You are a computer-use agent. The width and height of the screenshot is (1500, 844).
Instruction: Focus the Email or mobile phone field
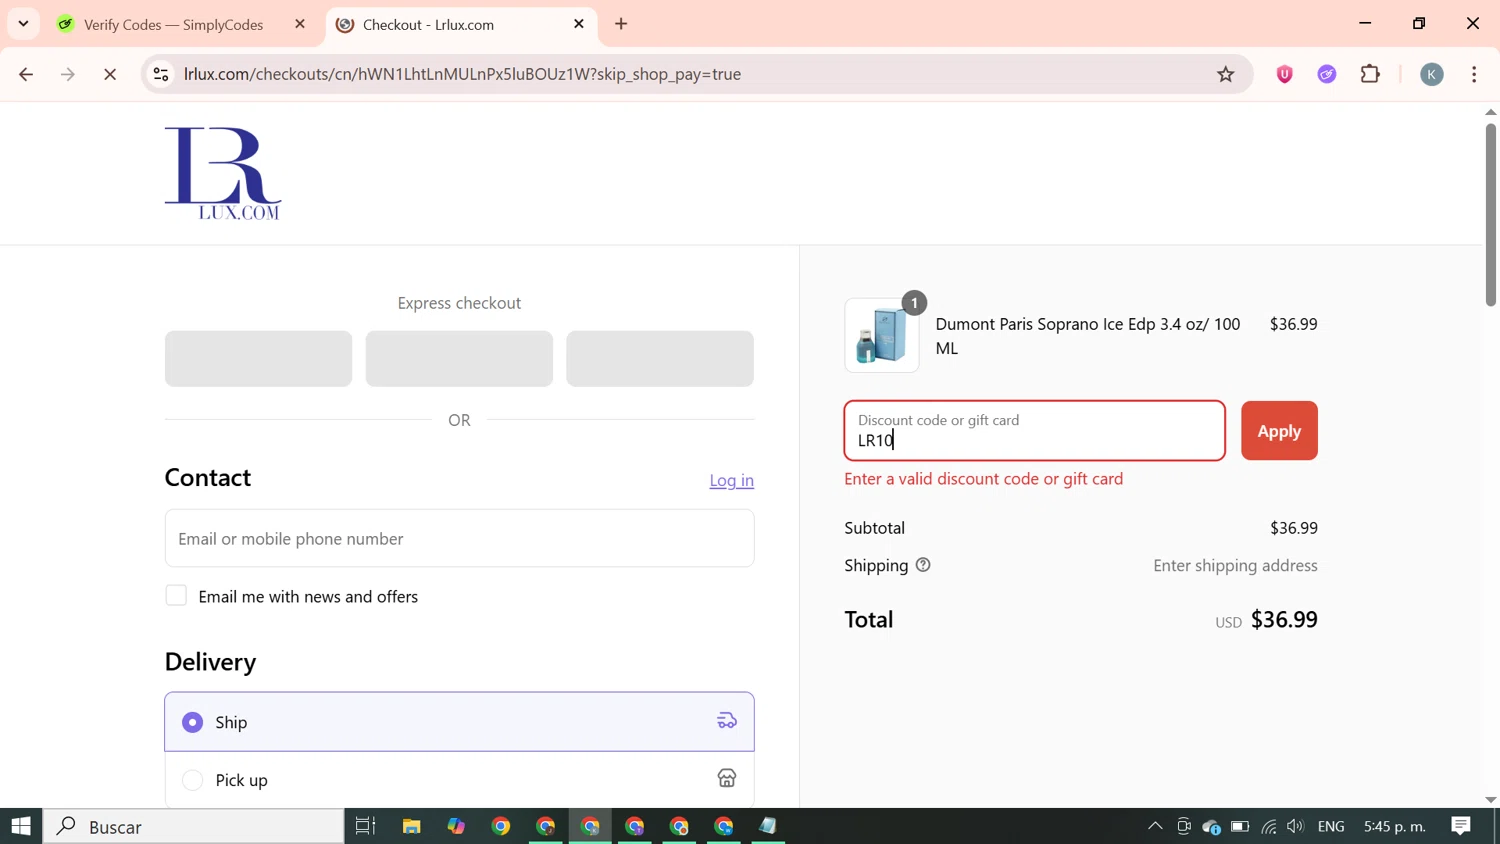pos(459,539)
